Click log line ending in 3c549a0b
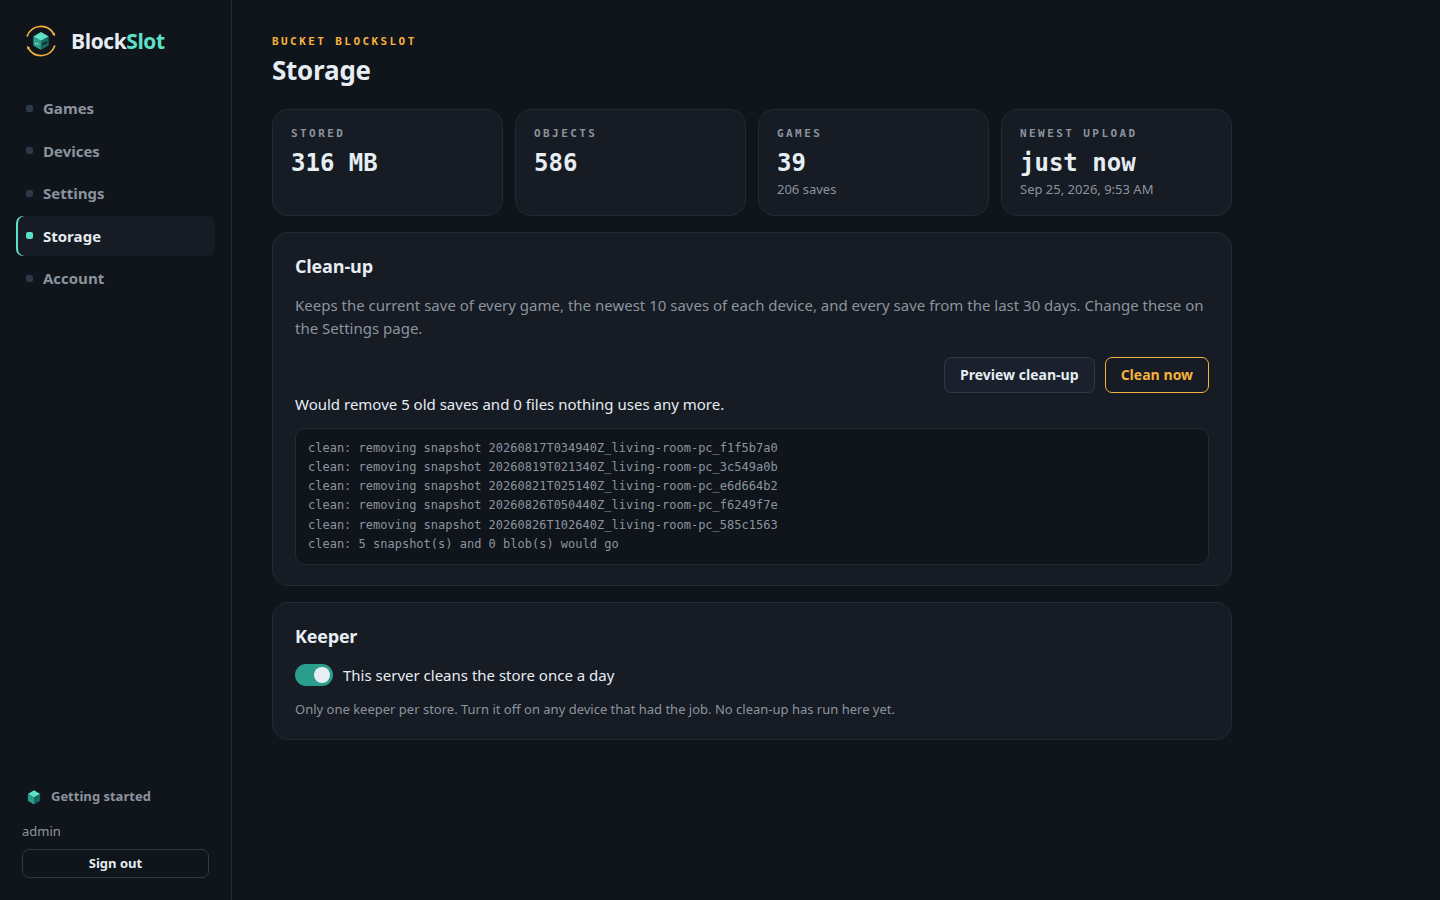The height and width of the screenshot is (900, 1440). click(x=543, y=467)
